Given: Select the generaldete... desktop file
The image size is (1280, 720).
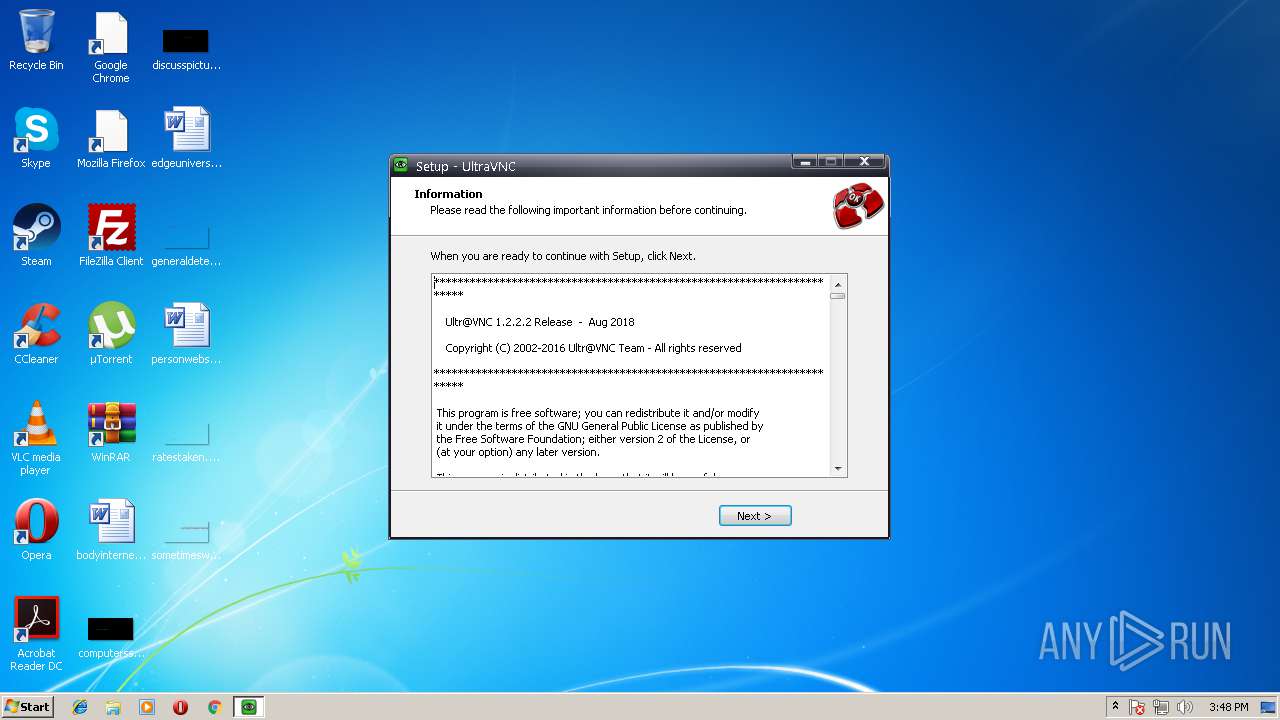Looking at the screenshot, I should tap(186, 243).
